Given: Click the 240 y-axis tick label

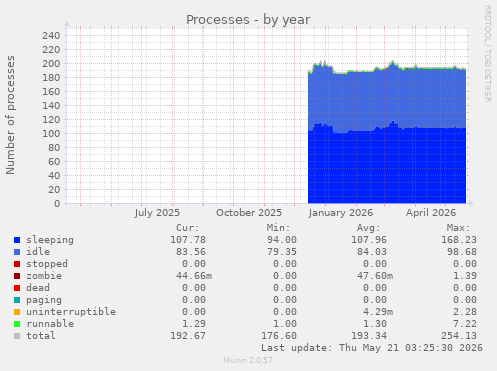Looking at the screenshot, I should 51,36.
